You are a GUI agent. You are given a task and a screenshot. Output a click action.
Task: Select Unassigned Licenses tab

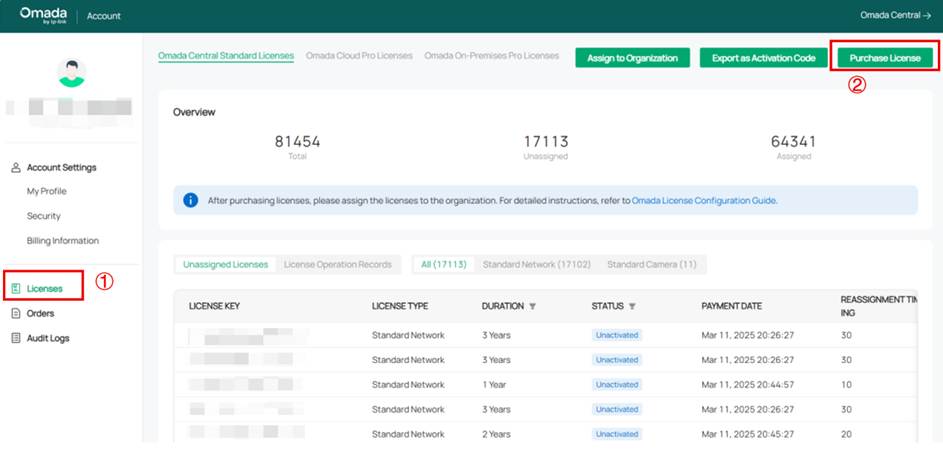click(x=226, y=264)
